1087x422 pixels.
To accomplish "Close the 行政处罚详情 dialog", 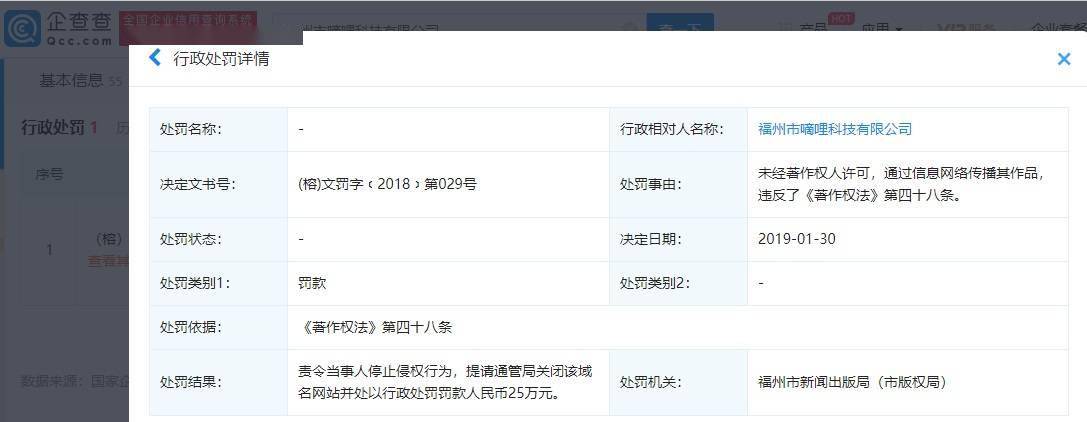I will click(x=1063, y=60).
